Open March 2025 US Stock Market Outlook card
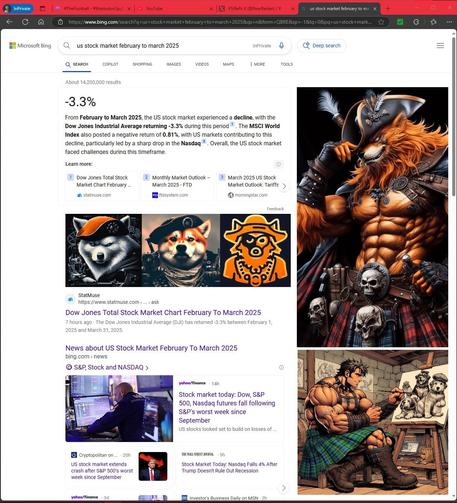Image resolution: width=457 pixels, height=503 pixels. [248, 186]
